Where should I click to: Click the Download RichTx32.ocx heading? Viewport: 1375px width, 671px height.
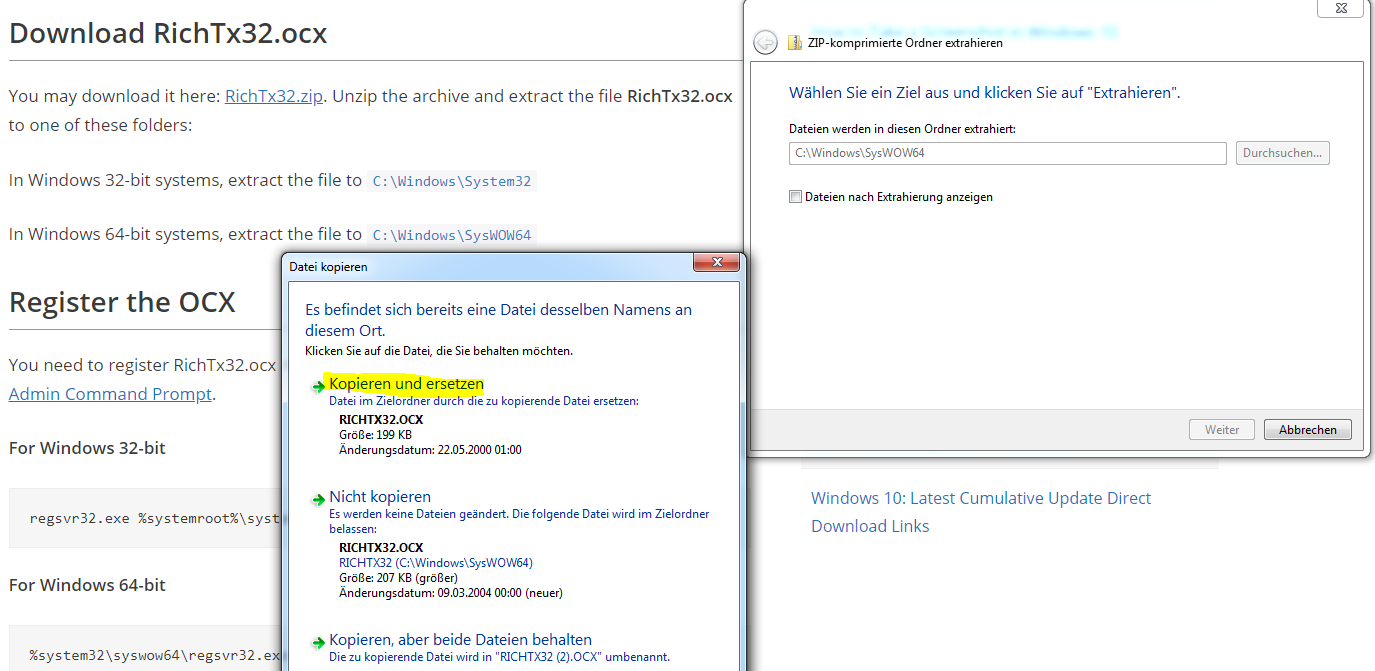point(168,33)
